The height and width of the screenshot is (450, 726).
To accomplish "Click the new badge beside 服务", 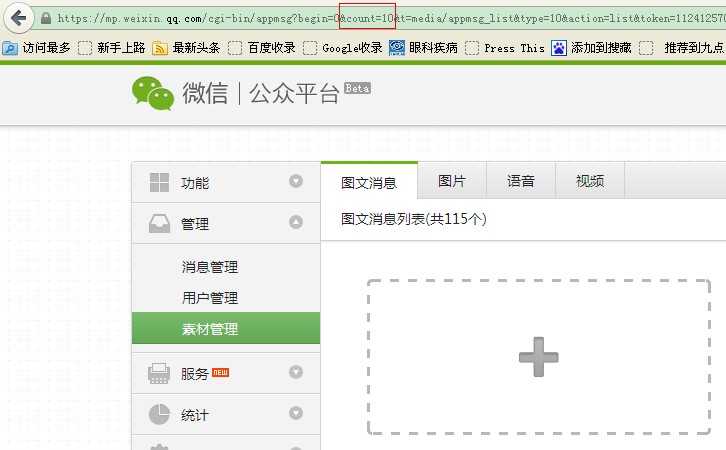I will point(220,372).
